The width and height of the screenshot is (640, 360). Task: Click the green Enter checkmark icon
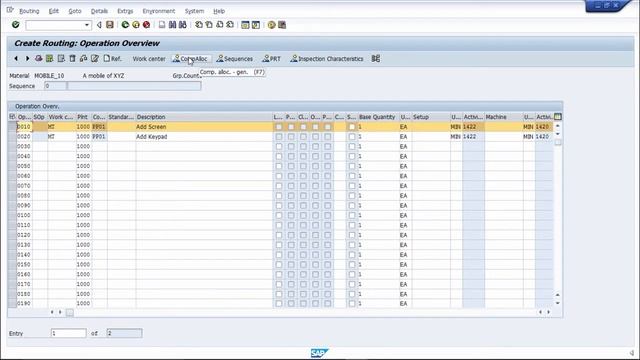coord(16,25)
